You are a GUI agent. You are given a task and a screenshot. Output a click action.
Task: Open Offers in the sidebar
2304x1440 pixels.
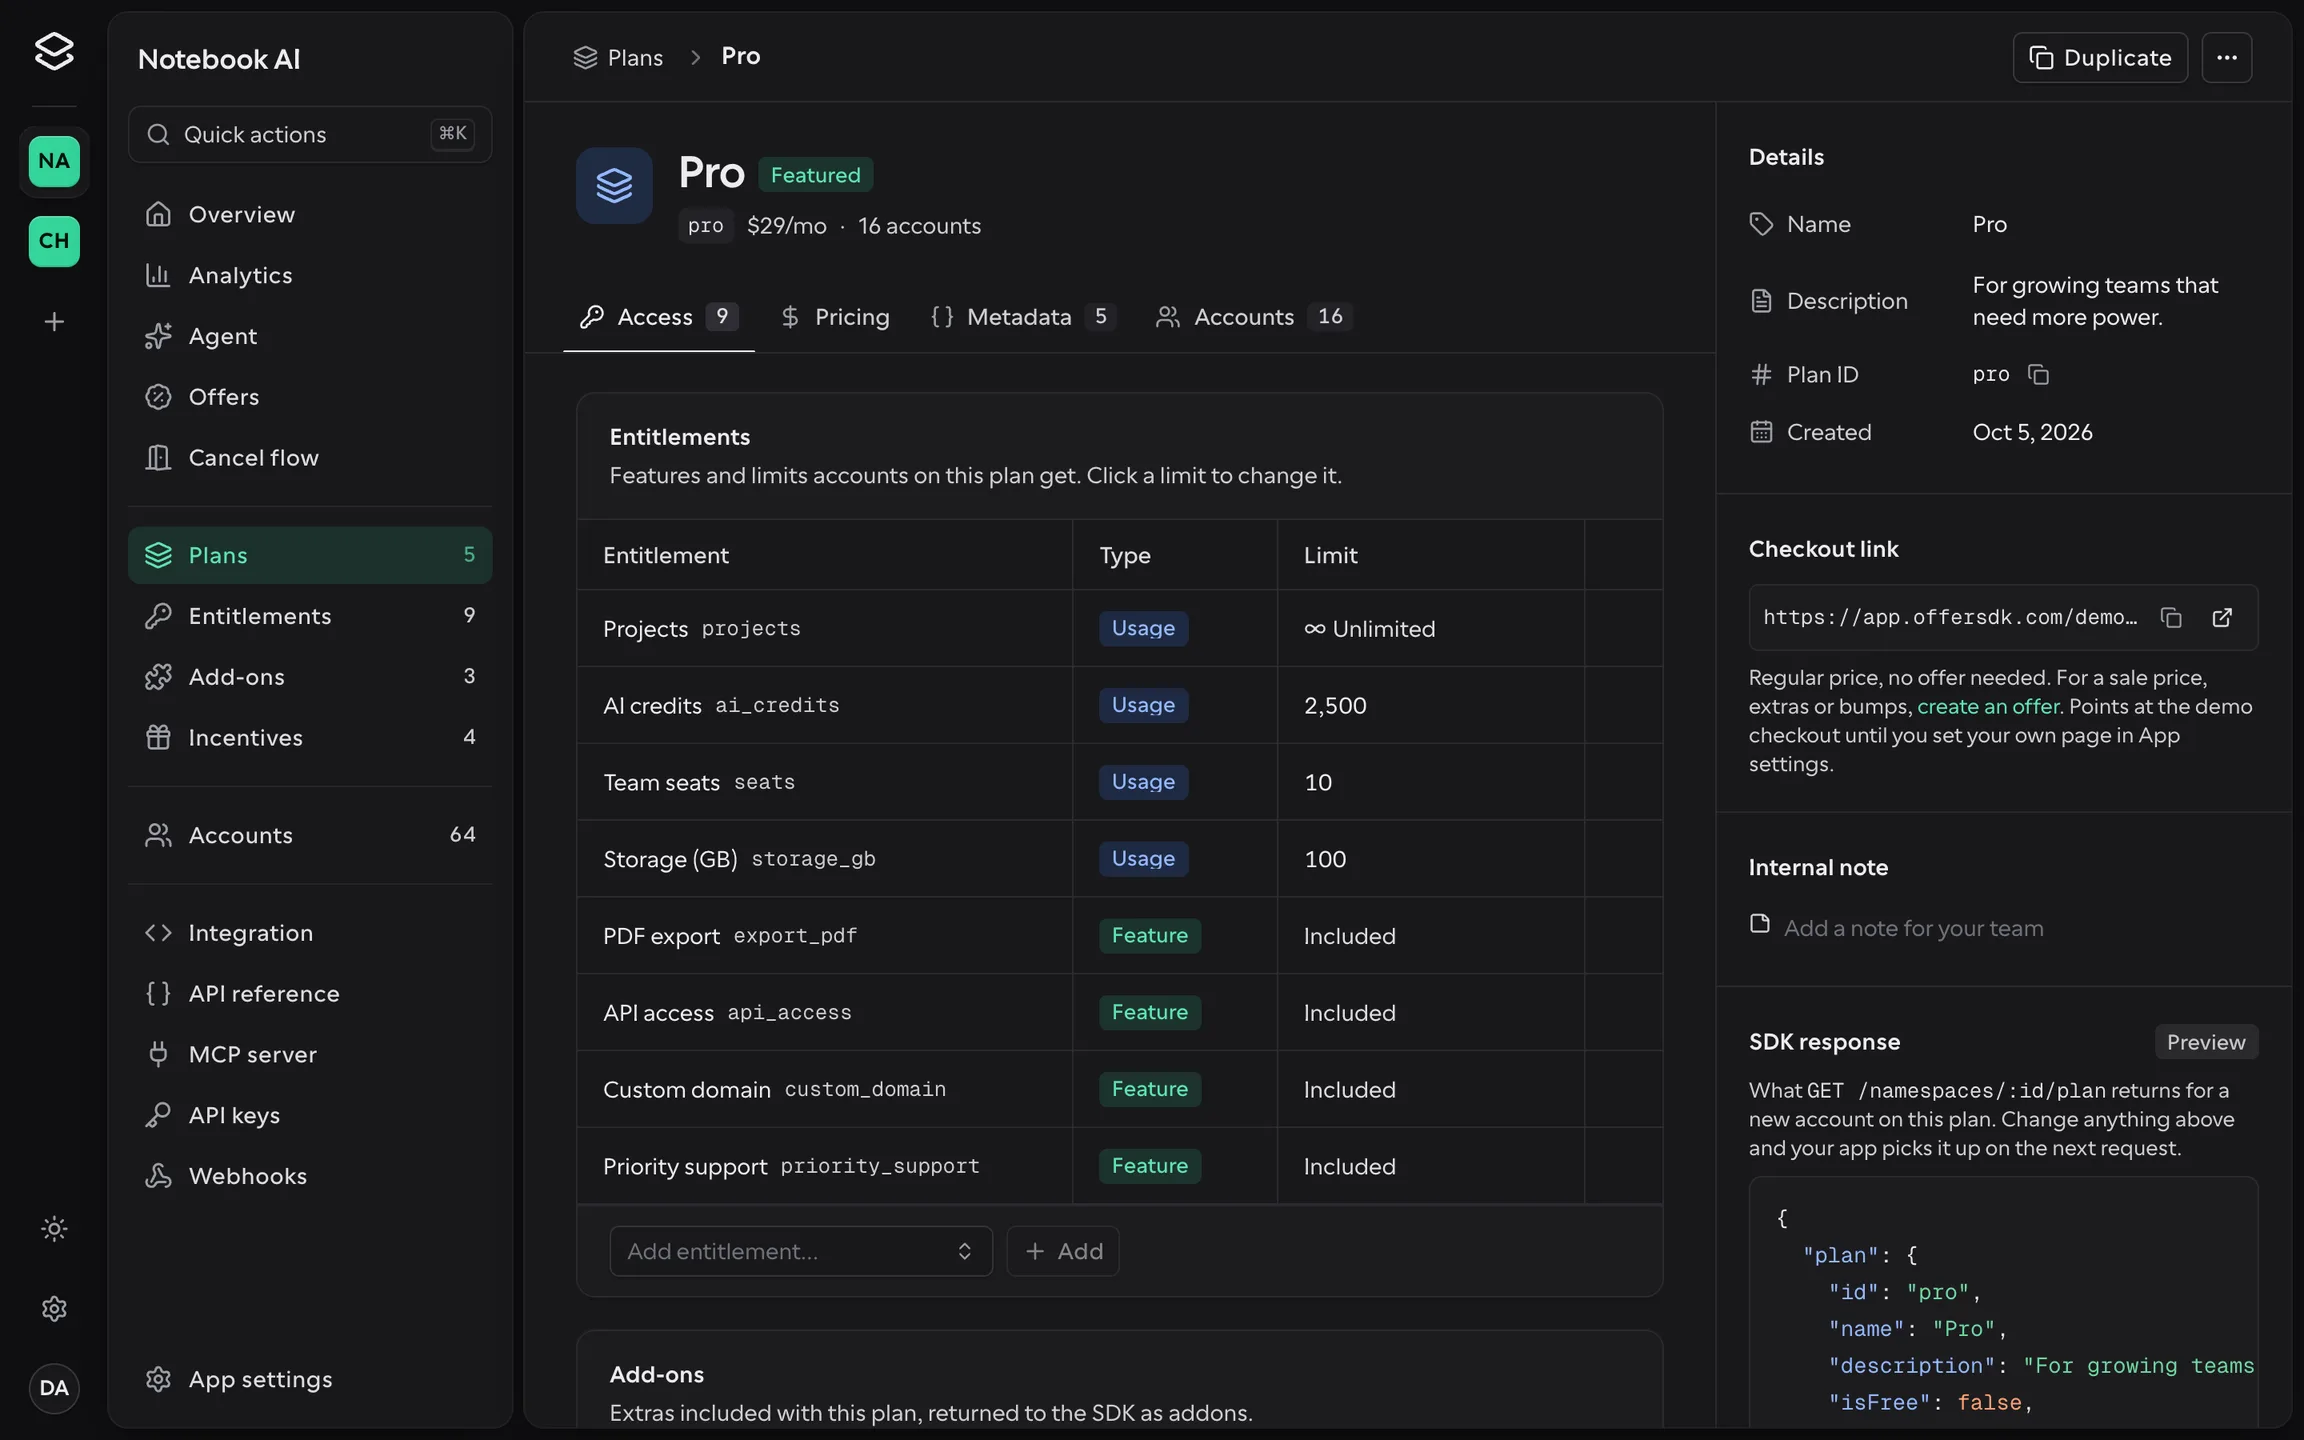pyautogui.click(x=310, y=397)
